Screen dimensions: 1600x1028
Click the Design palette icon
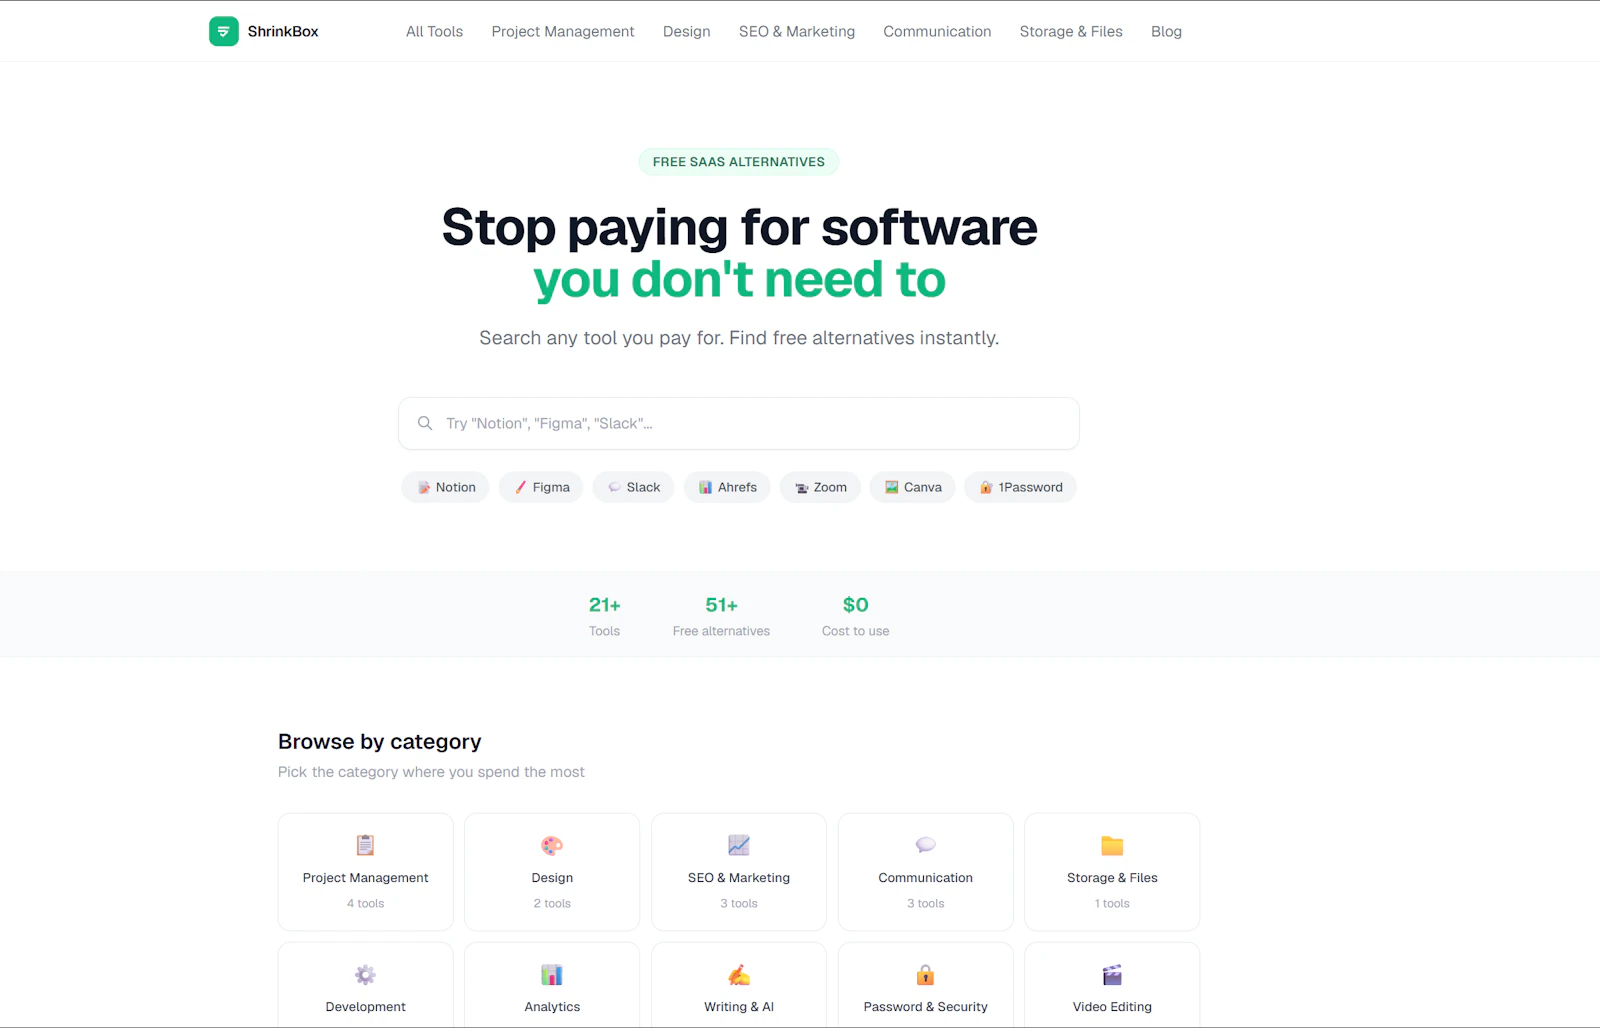coord(552,845)
